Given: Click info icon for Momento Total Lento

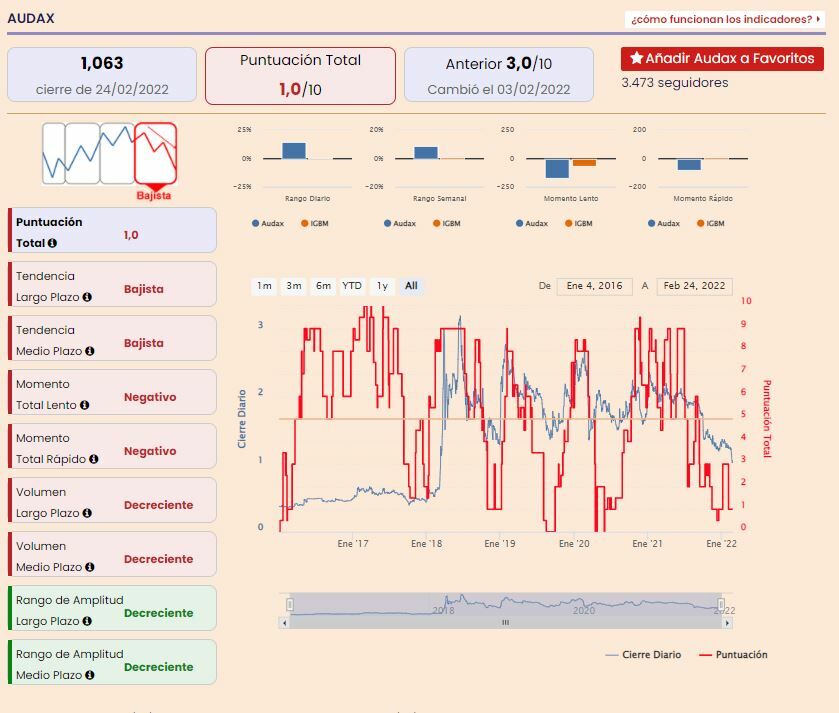Looking at the screenshot, I should [x=84, y=405].
